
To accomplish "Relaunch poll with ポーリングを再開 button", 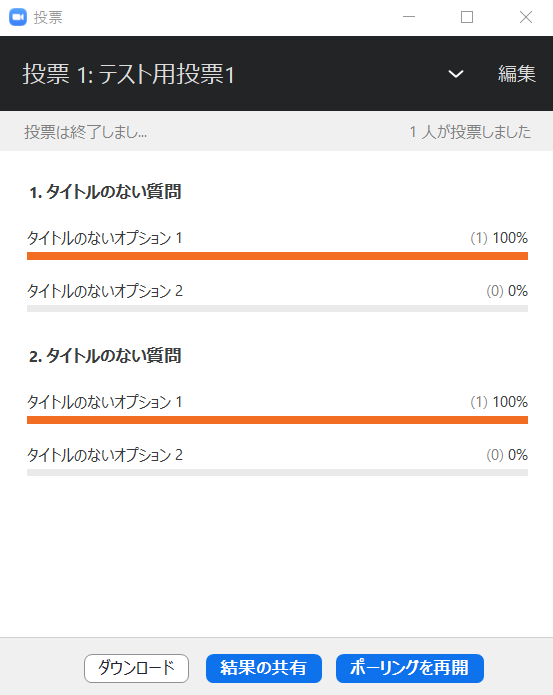I will click(x=409, y=668).
